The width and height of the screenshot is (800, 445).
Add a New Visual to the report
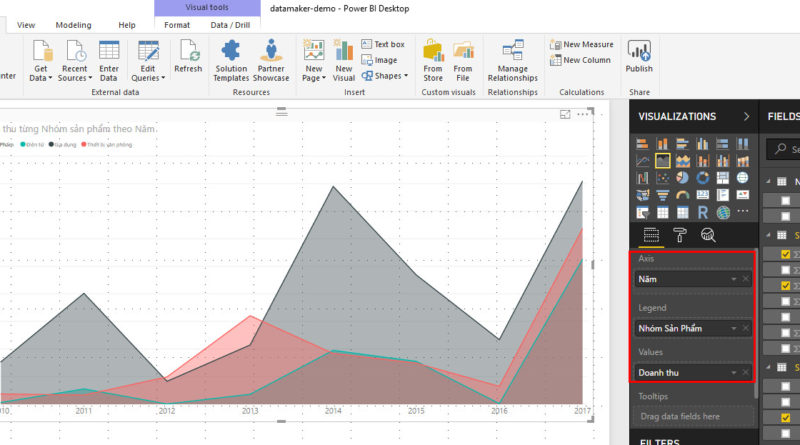point(344,61)
